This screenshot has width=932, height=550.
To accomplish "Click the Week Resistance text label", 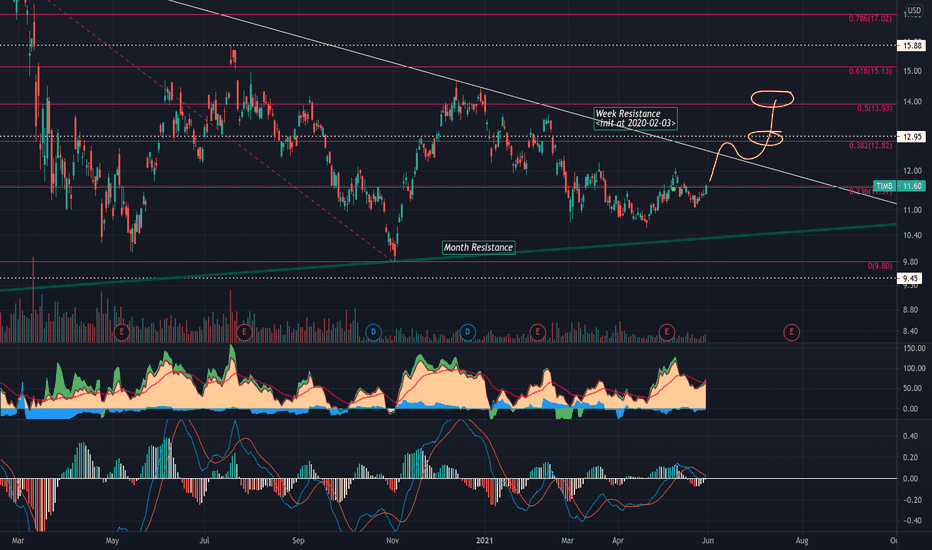I will click(x=635, y=118).
